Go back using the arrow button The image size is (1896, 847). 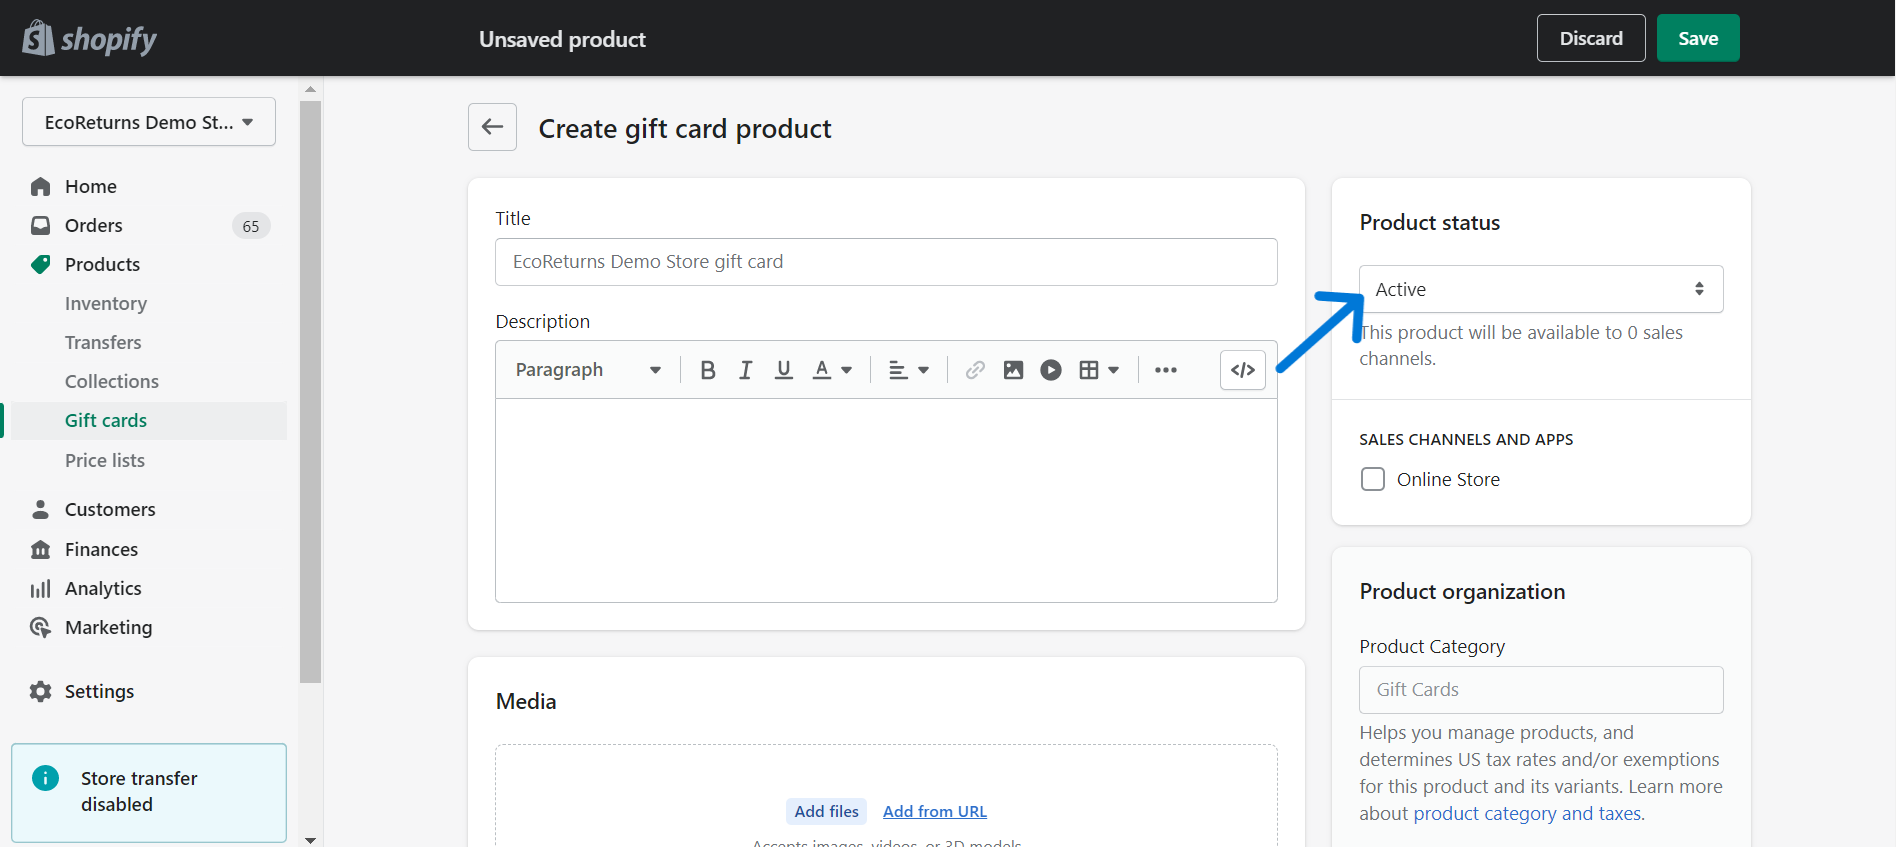pyautogui.click(x=492, y=127)
